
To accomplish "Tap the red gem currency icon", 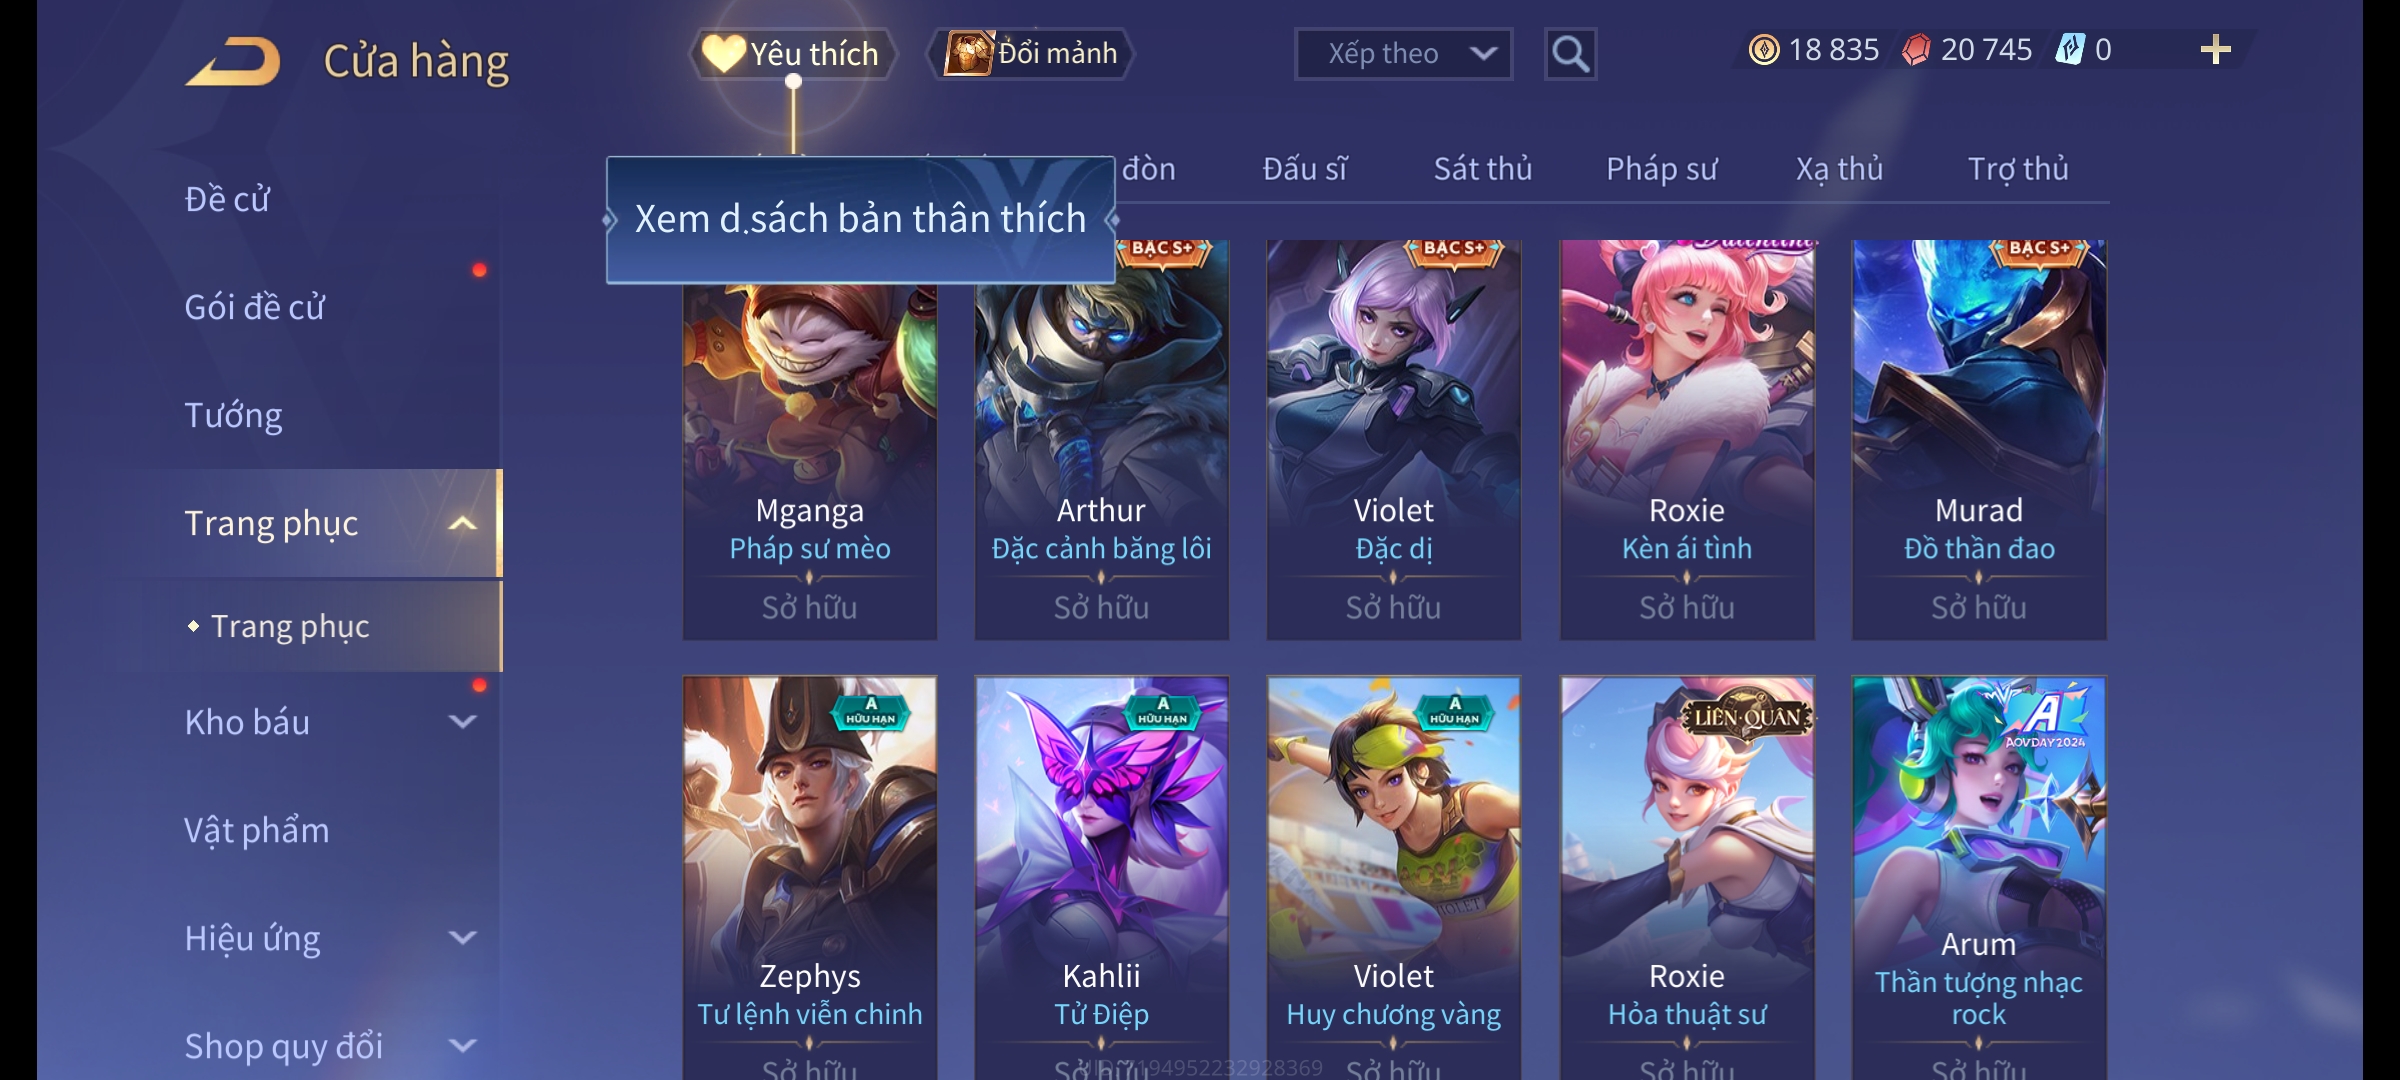I will pyautogui.click(x=1916, y=50).
